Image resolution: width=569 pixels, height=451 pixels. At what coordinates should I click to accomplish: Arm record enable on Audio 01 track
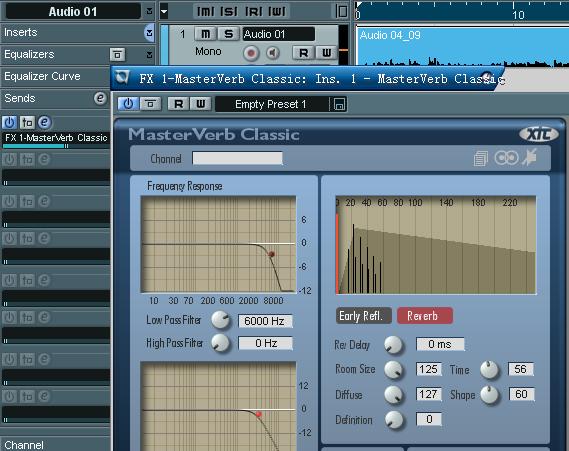point(251,53)
